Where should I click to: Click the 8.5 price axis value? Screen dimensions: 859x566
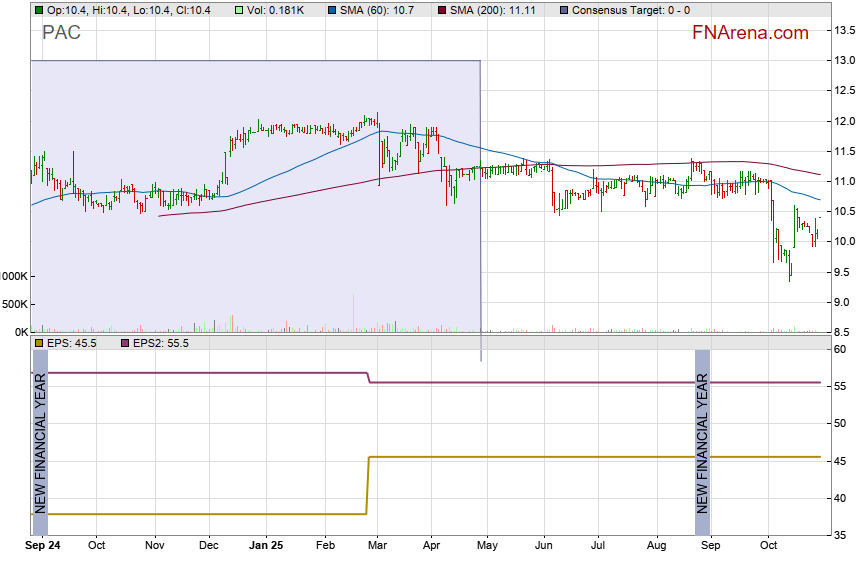(x=845, y=331)
